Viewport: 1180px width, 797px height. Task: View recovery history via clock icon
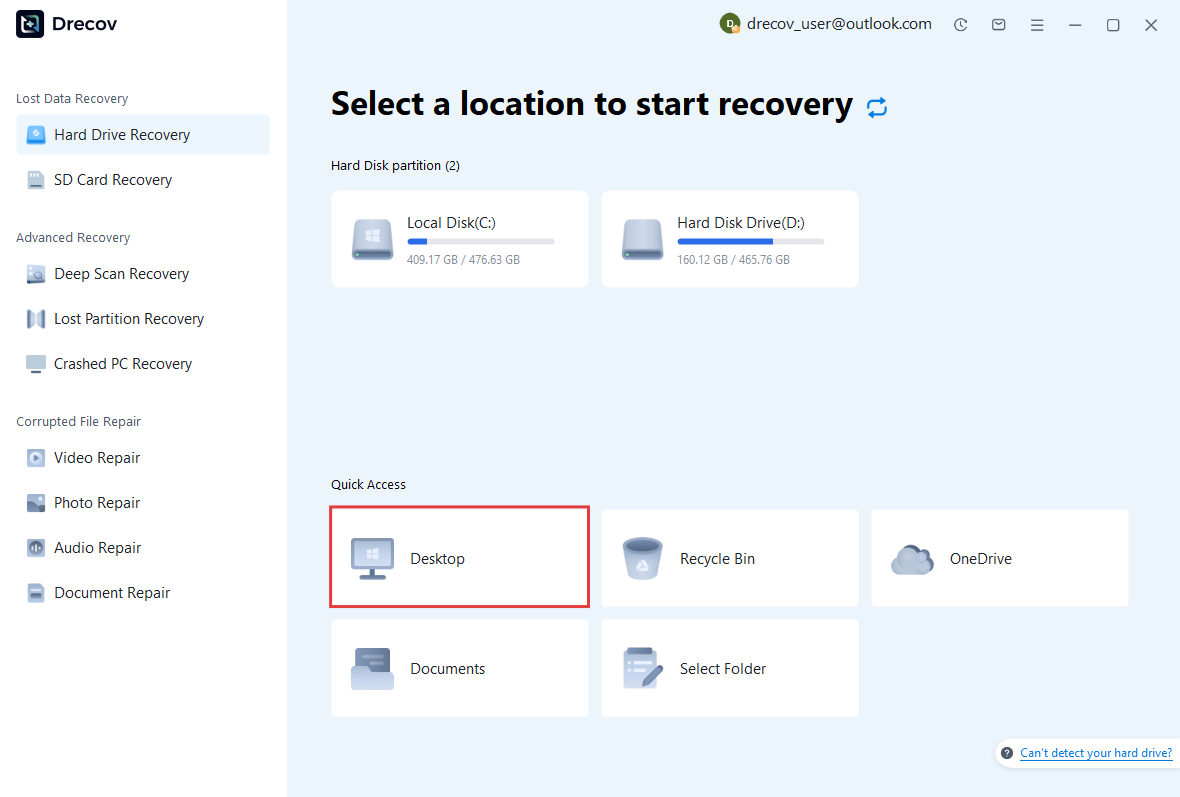(960, 24)
